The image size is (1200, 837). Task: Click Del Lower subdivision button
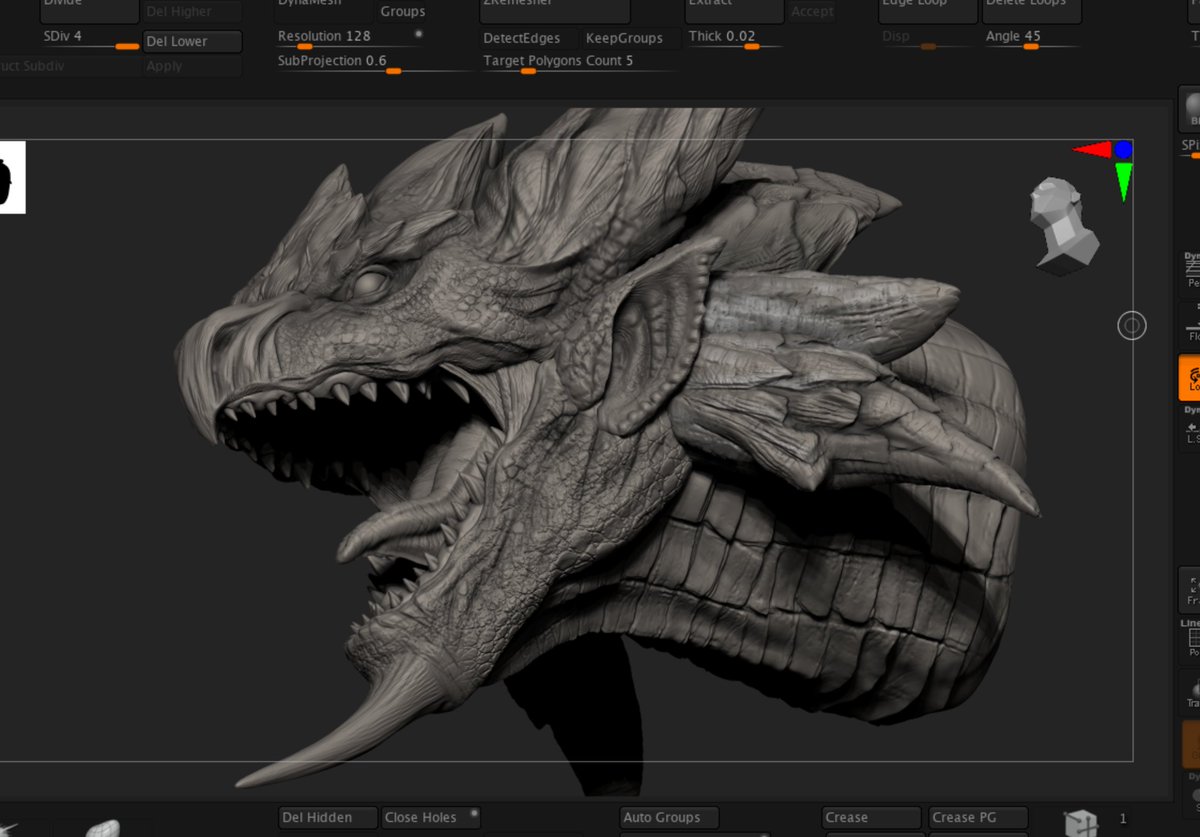click(192, 41)
